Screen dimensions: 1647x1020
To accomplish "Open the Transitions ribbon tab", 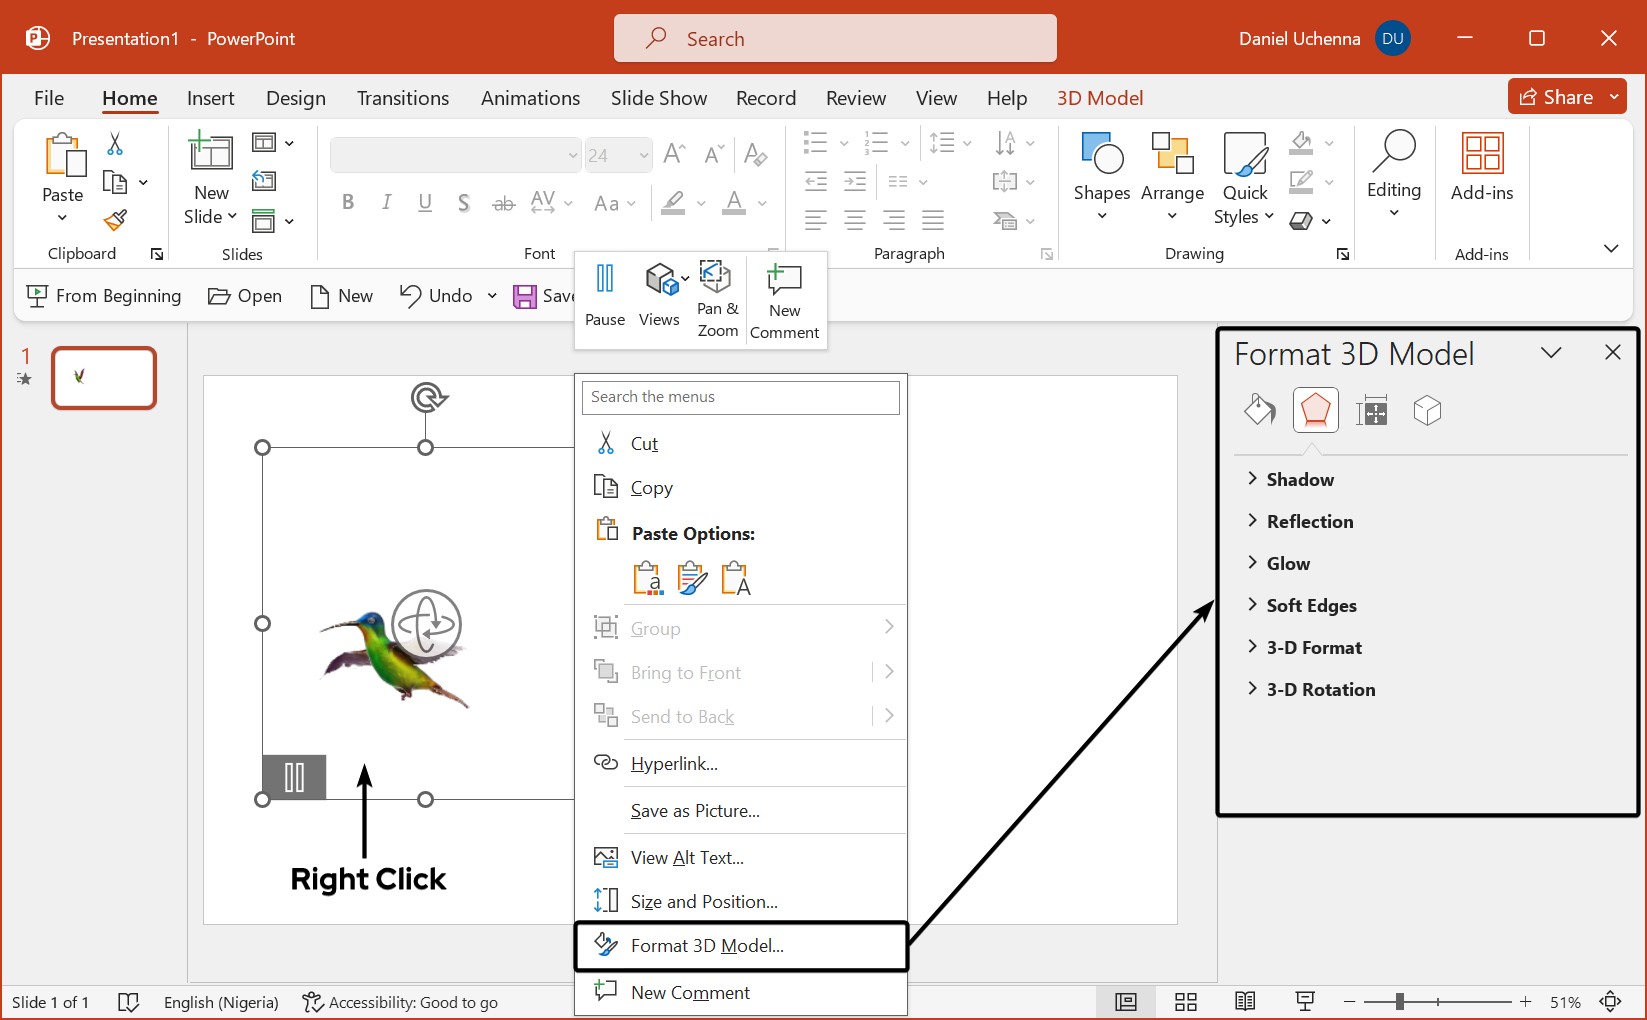I will tap(402, 98).
